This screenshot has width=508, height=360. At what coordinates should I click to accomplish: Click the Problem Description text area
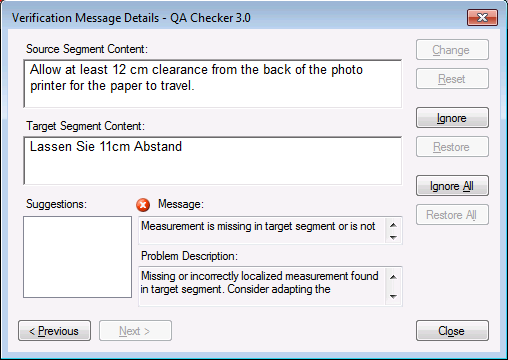tap(262, 286)
